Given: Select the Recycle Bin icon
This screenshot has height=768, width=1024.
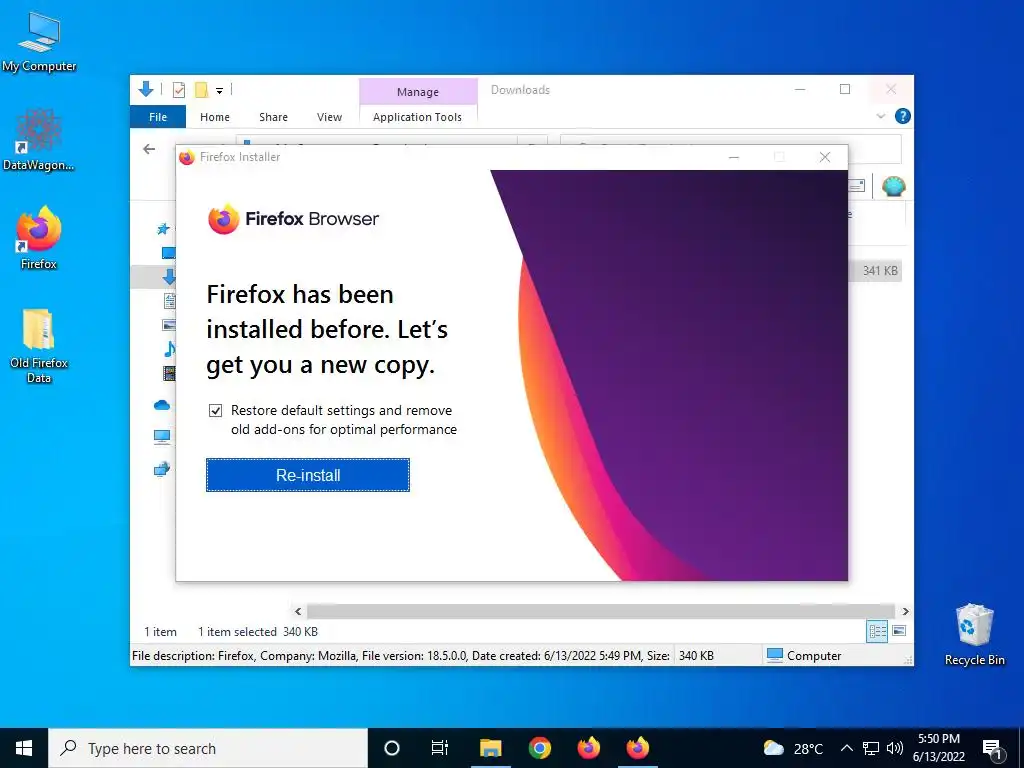Looking at the screenshot, I should pyautogui.click(x=974, y=635).
